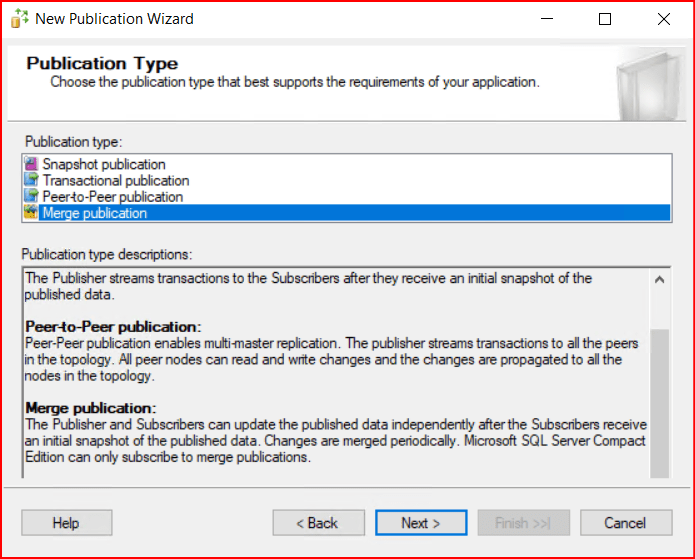
Task: Click the descriptions scrollbar thumb
Action: point(659,400)
